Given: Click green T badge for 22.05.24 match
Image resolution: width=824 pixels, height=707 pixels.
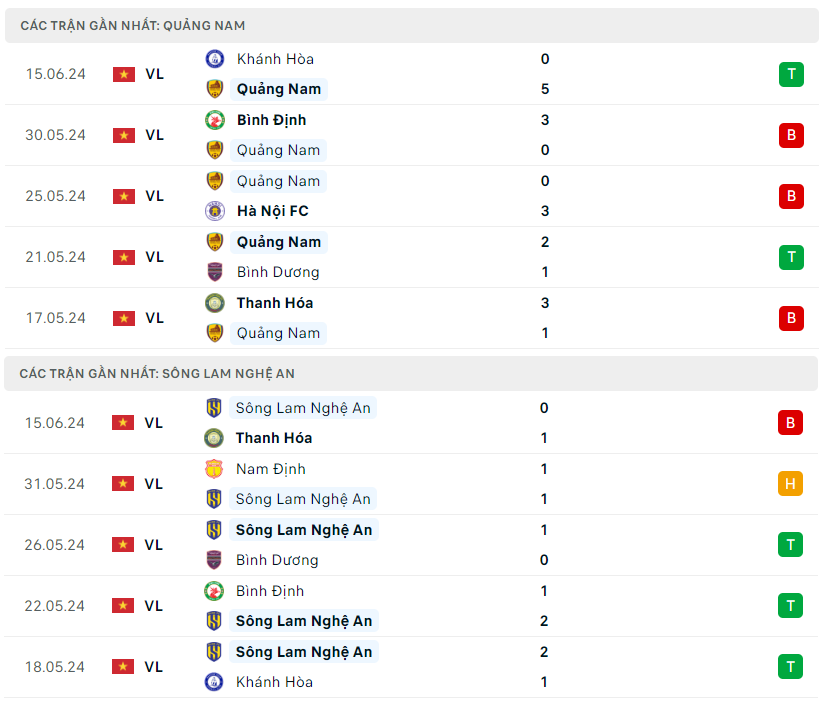Looking at the screenshot, I should pyautogui.click(x=790, y=606).
